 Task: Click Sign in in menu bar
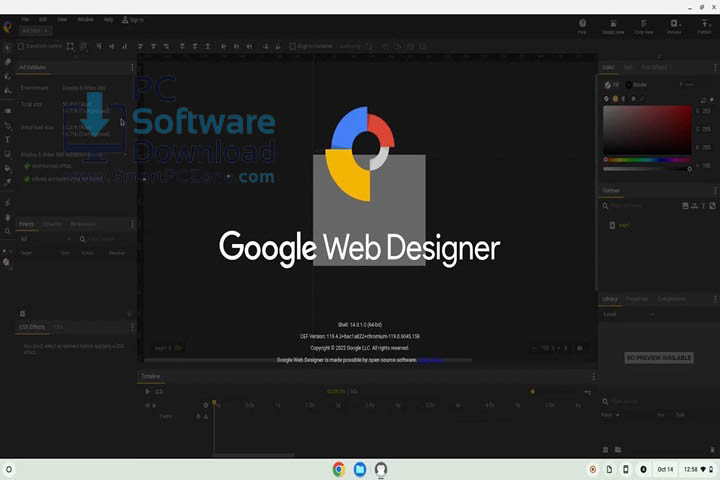pyautogui.click(x=133, y=20)
